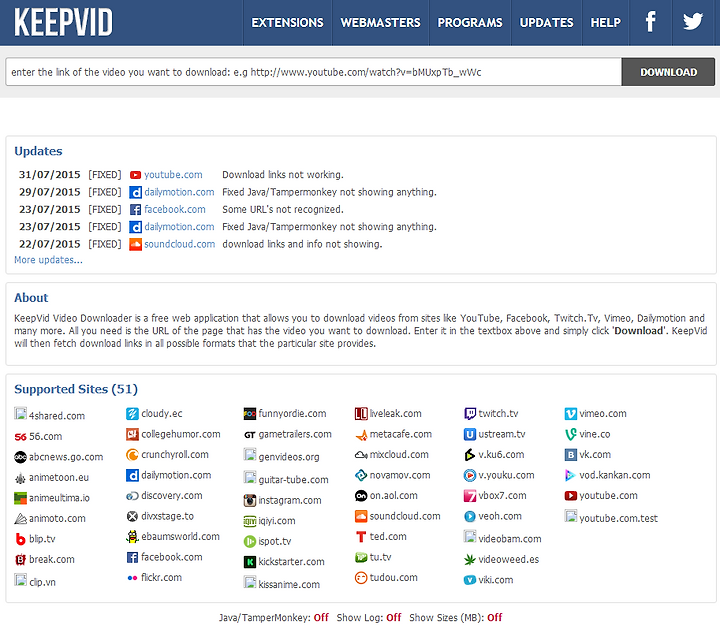Click the ustream.tv blue icon
The width and height of the screenshot is (720, 633).
470,434
